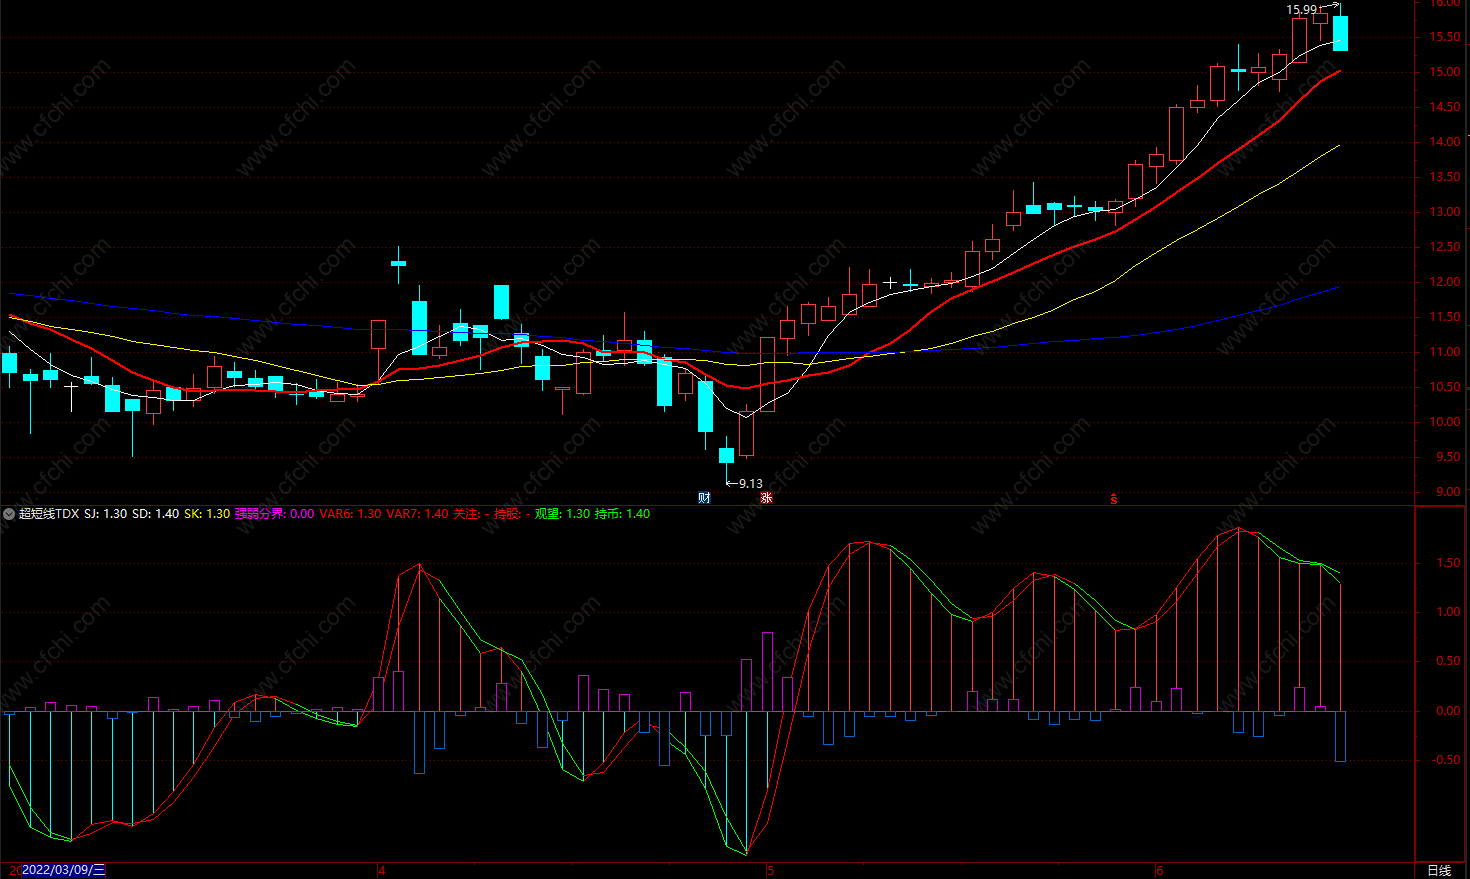Click the 9.00 price axis label

point(1447,492)
